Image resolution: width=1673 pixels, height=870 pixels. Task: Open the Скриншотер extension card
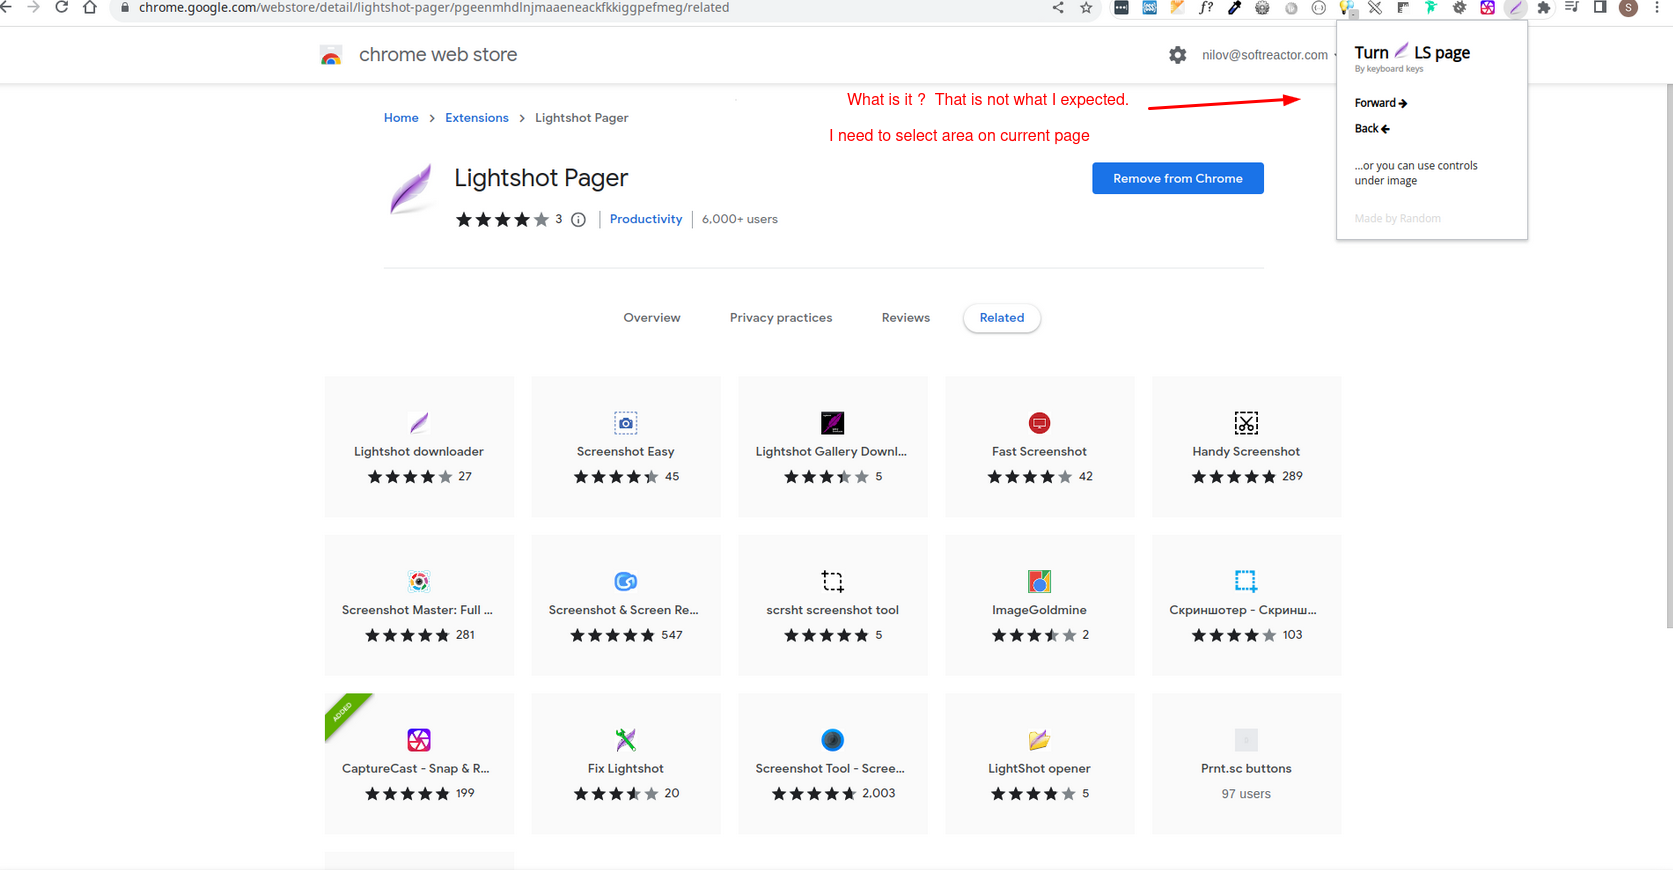point(1246,605)
